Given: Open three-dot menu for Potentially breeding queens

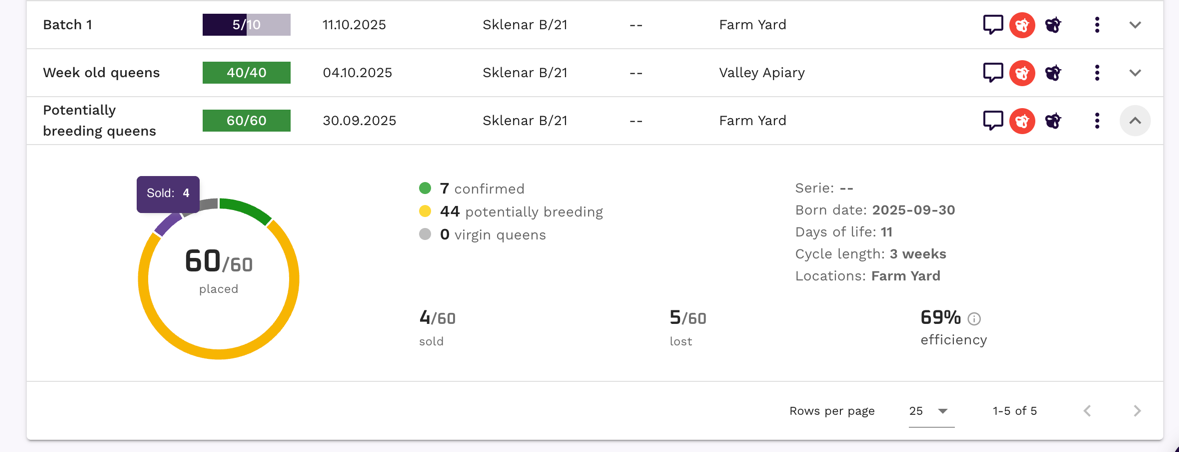Looking at the screenshot, I should tap(1097, 121).
